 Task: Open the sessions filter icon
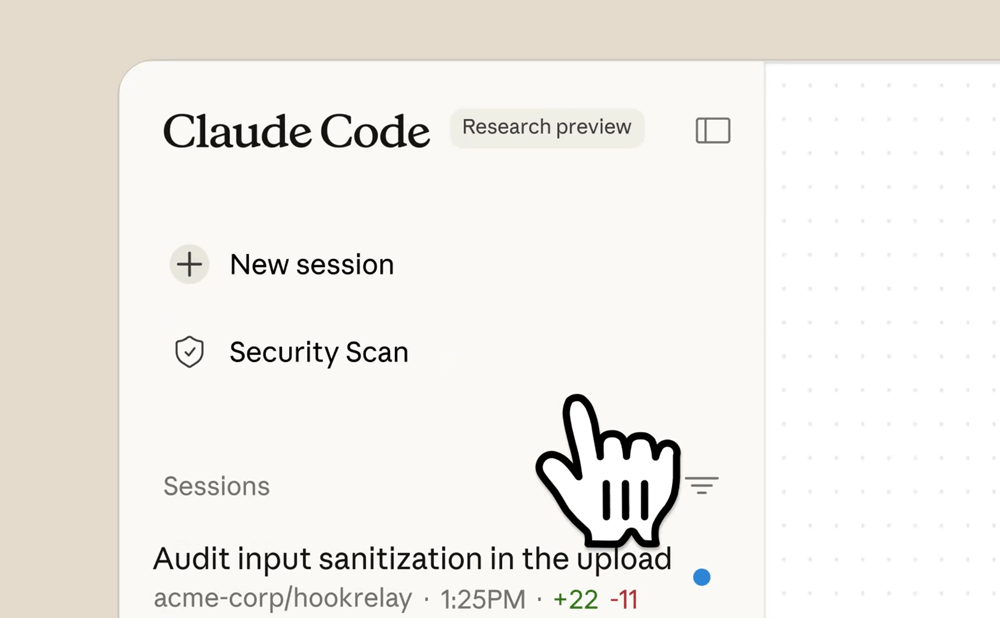pyautogui.click(x=702, y=486)
